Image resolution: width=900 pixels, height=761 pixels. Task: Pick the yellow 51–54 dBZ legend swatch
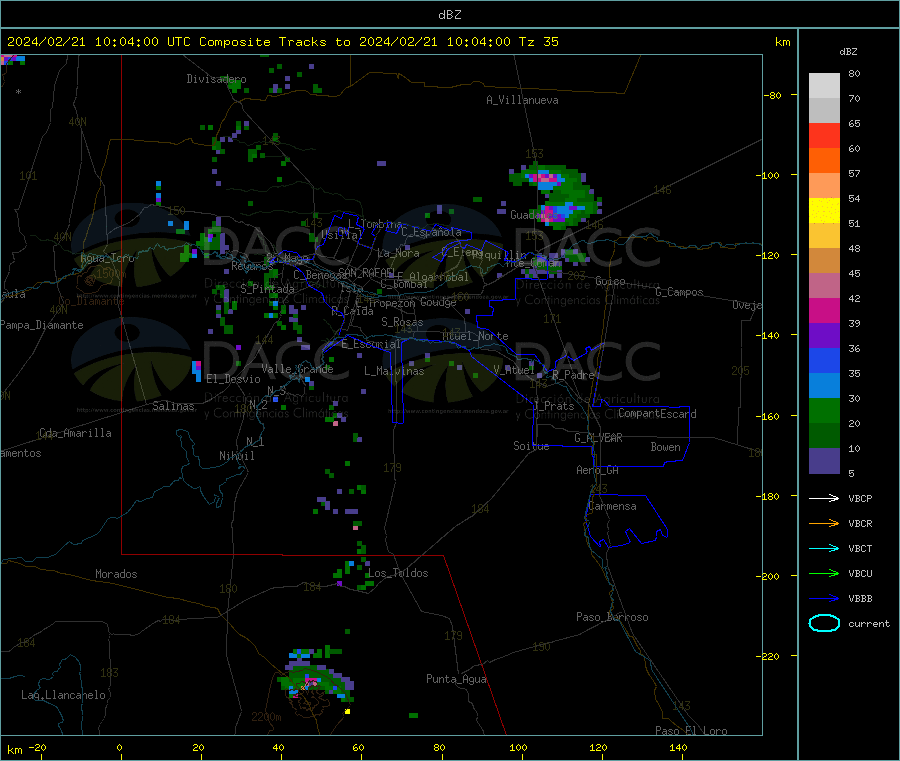click(824, 211)
